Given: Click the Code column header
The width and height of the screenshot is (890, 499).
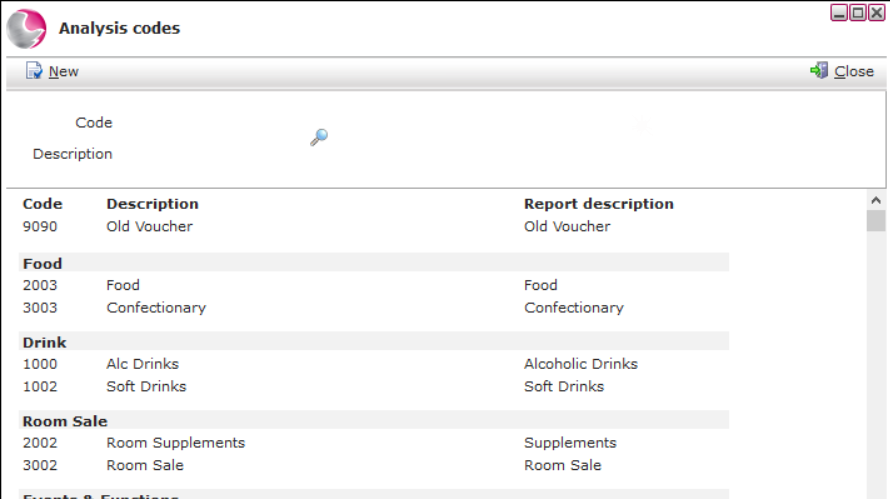Looking at the screenshot, I should (x=43, y=204).
